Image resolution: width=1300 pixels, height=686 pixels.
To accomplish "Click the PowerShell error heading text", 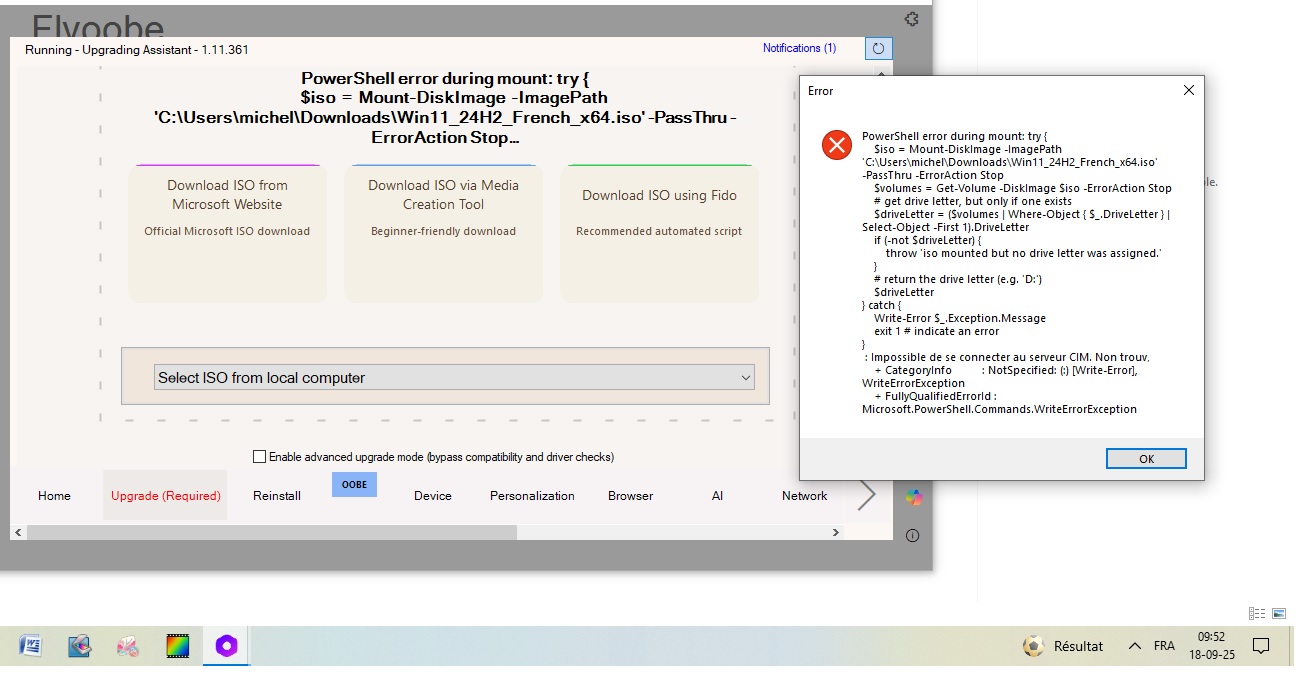I will pos(445,108).
